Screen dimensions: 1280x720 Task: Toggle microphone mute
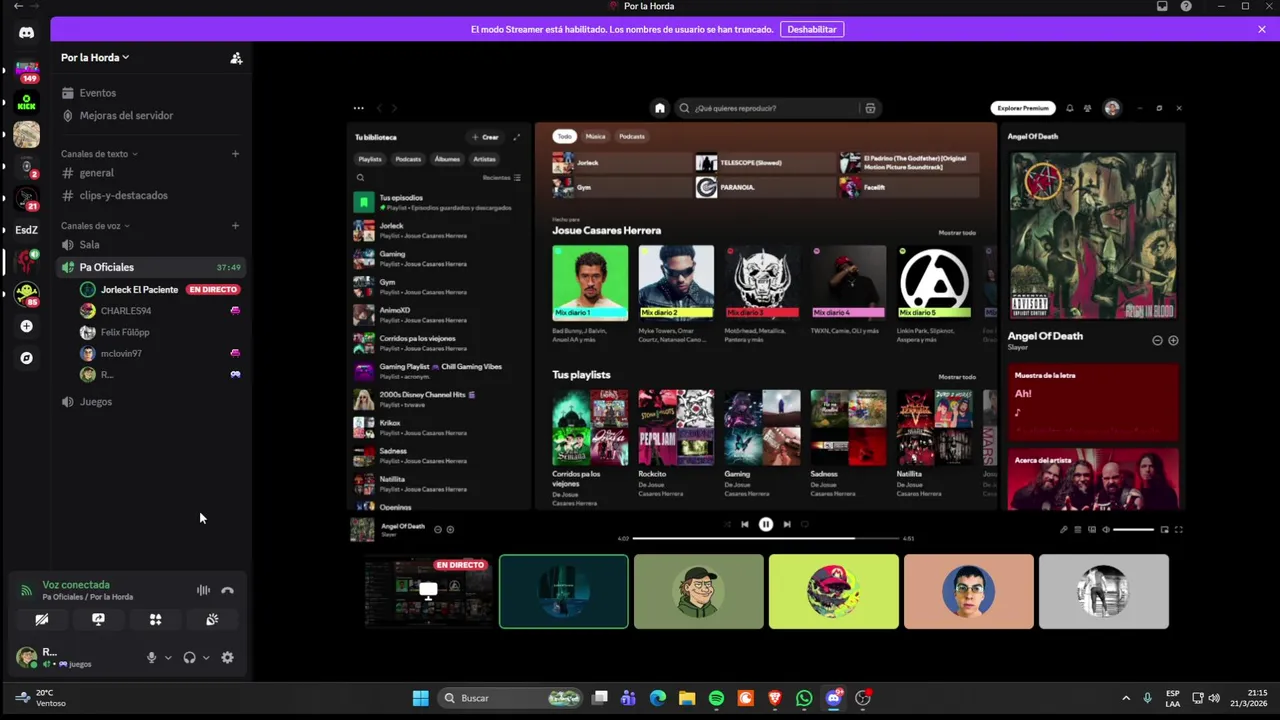[152, 657]
